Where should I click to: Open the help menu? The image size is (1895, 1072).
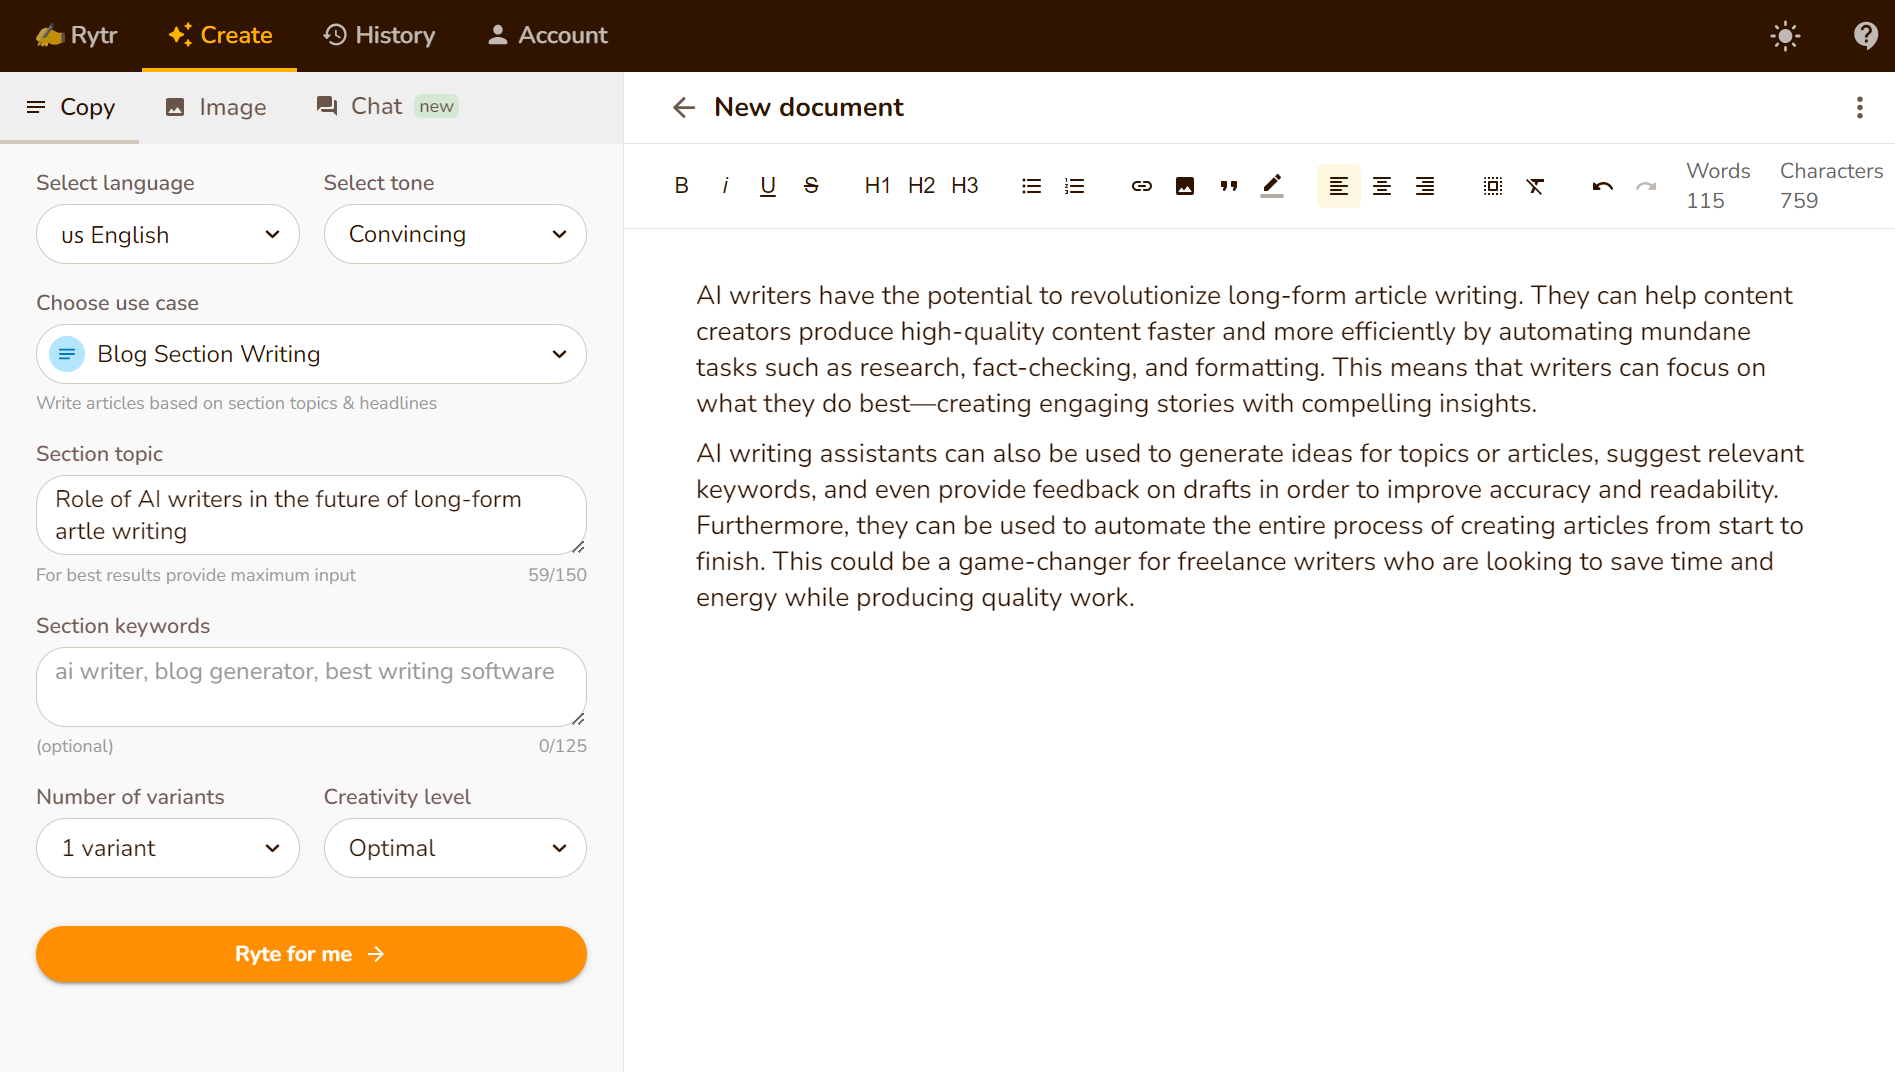pos(1865,36)
